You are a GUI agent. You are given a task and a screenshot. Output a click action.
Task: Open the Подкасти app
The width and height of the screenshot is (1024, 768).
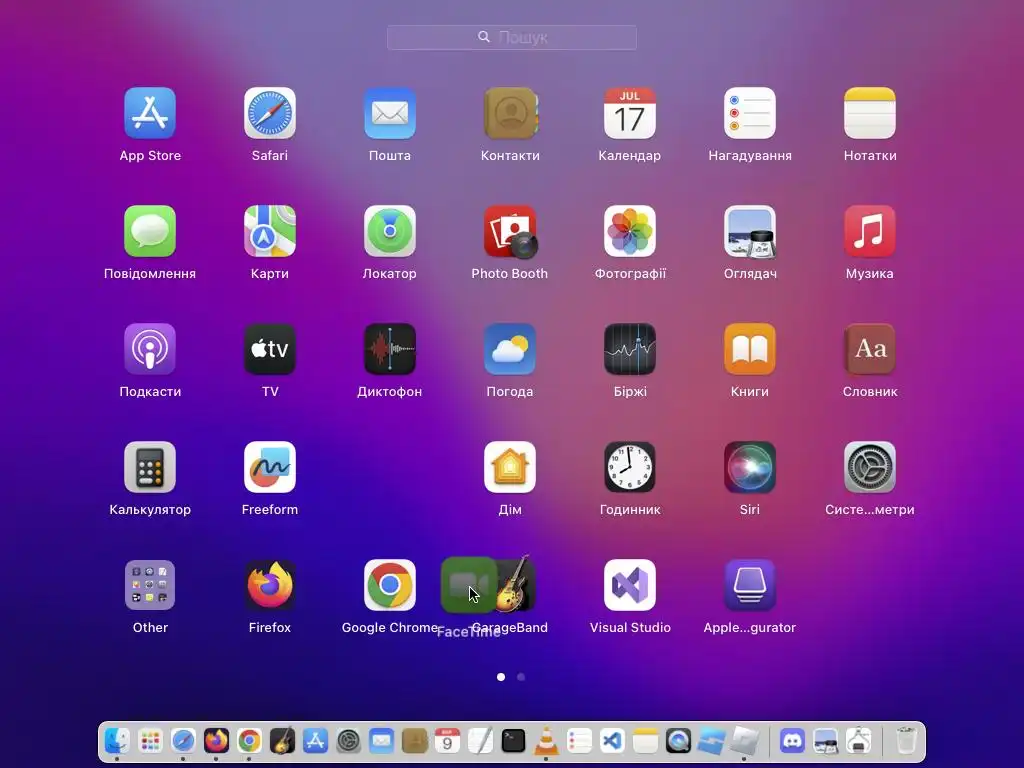150,349
